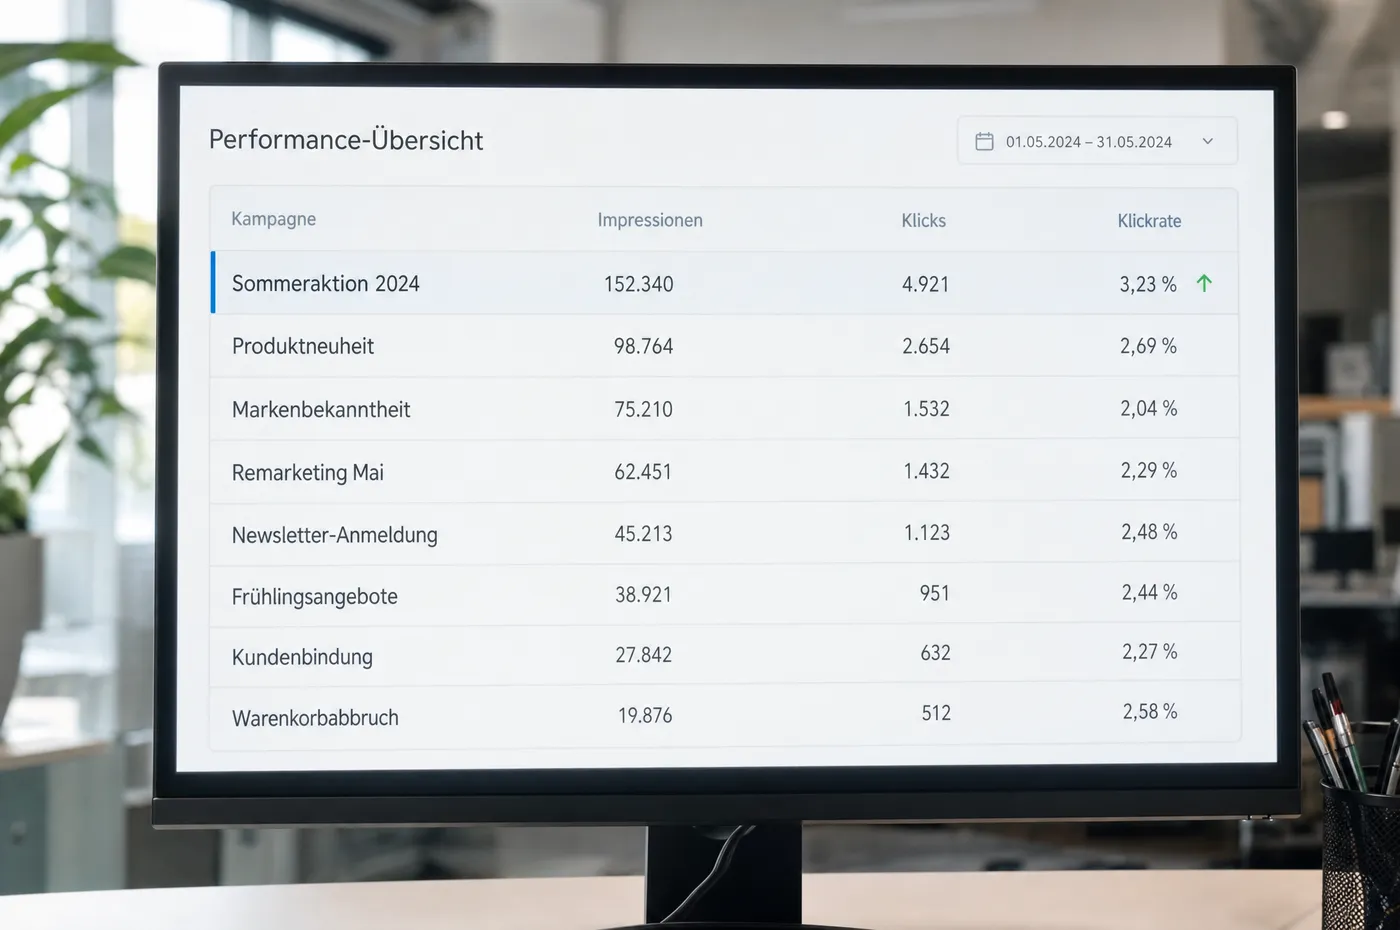Open the Remarketing Mai campaign
The height and width of the screenshot is (930, 1400).
[x=724, y=471]
